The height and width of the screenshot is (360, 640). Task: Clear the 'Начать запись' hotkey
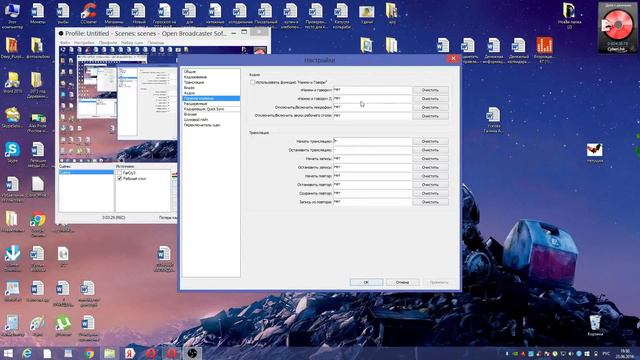430,158
